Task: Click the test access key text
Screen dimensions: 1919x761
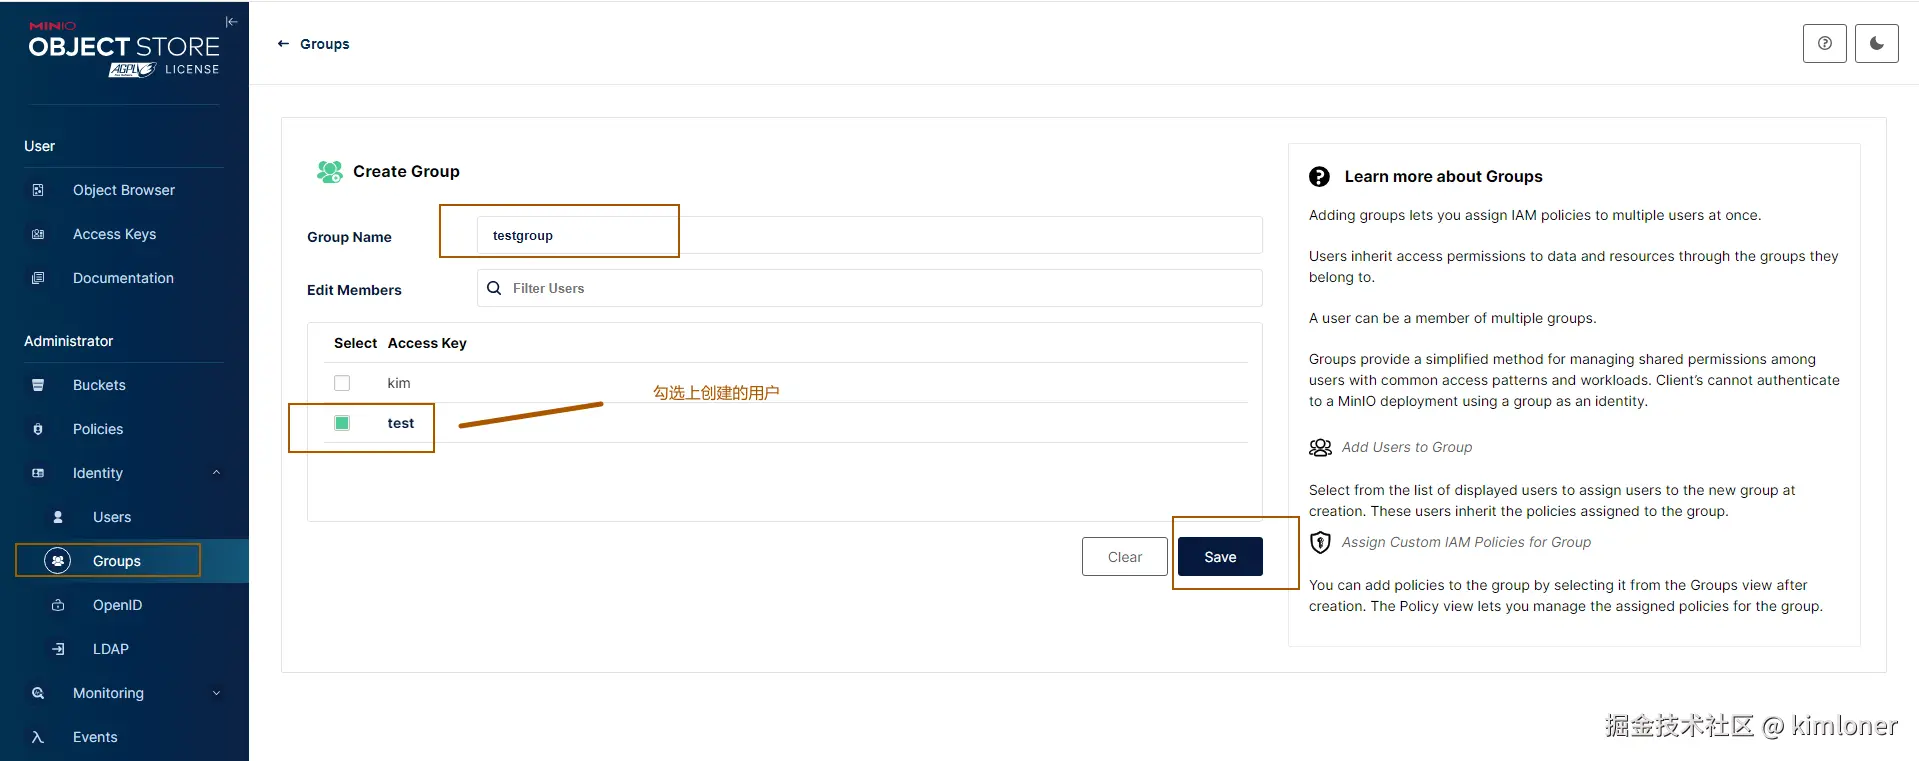Action: [401, 423]
